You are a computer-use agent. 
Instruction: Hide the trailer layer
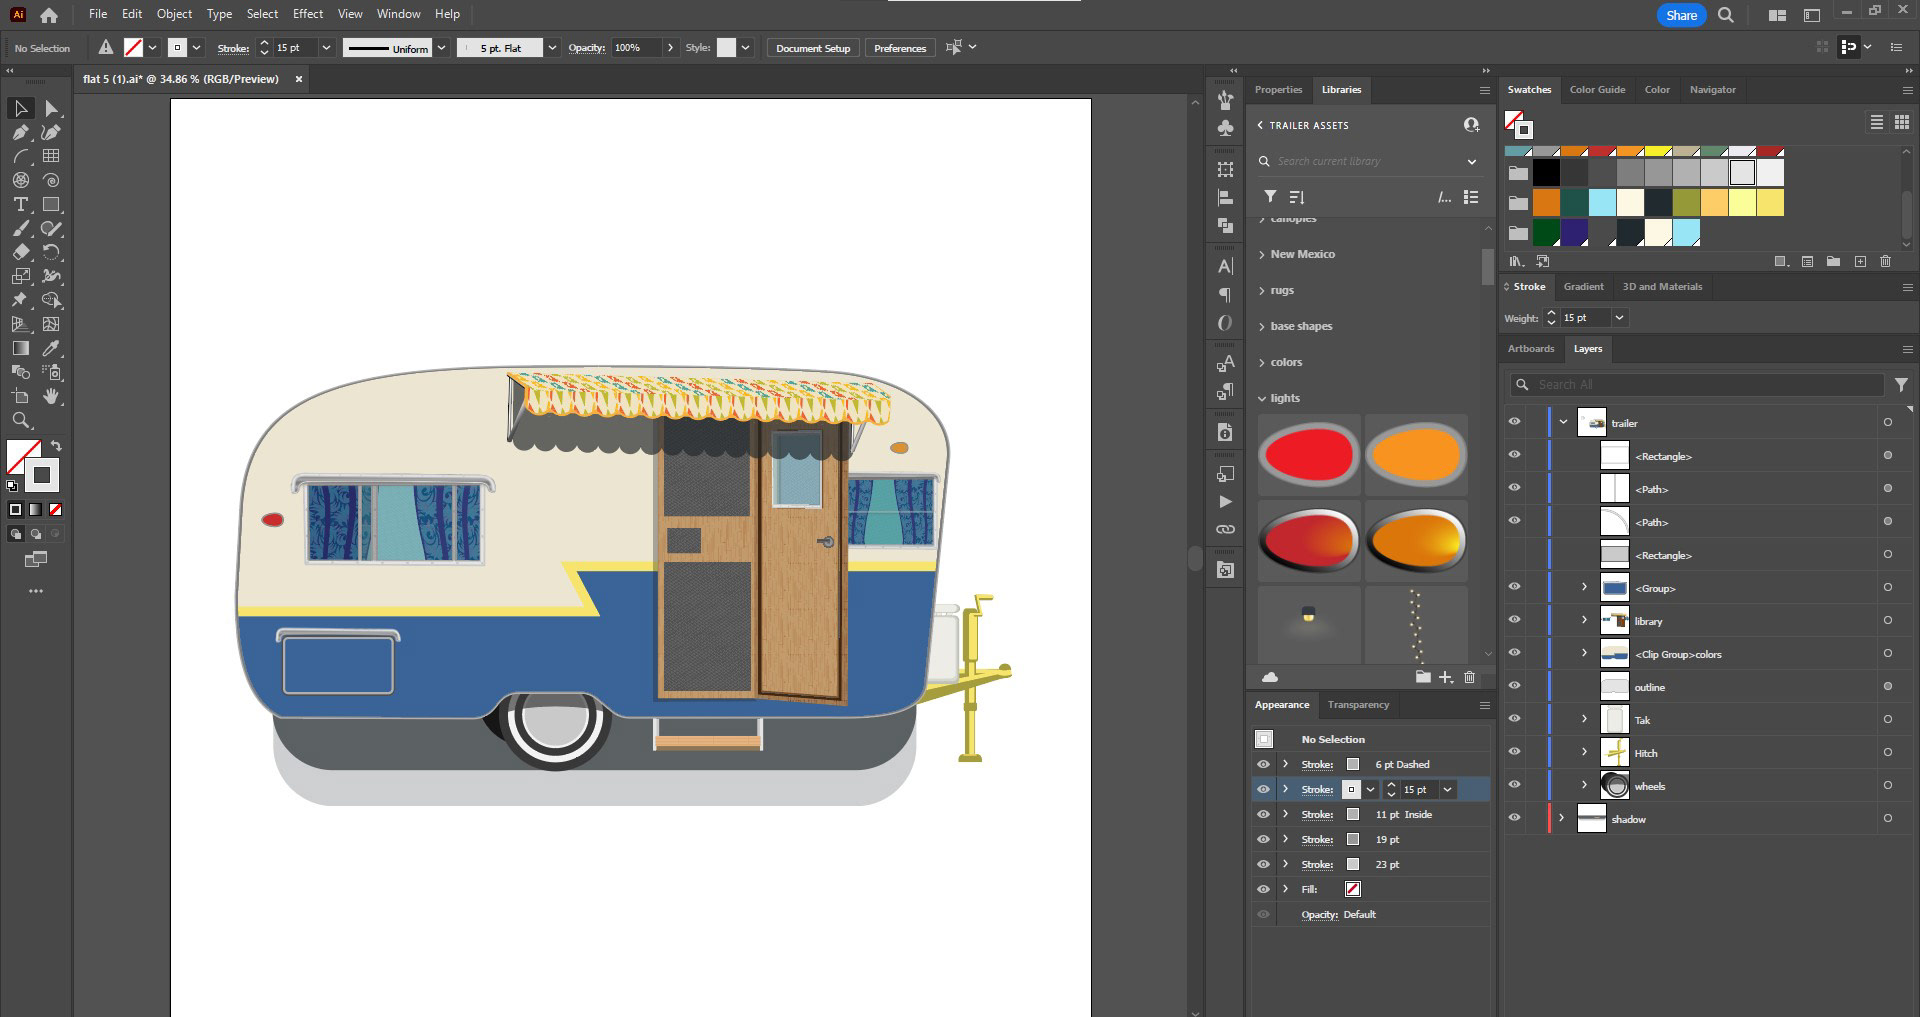pos(1515,422)
